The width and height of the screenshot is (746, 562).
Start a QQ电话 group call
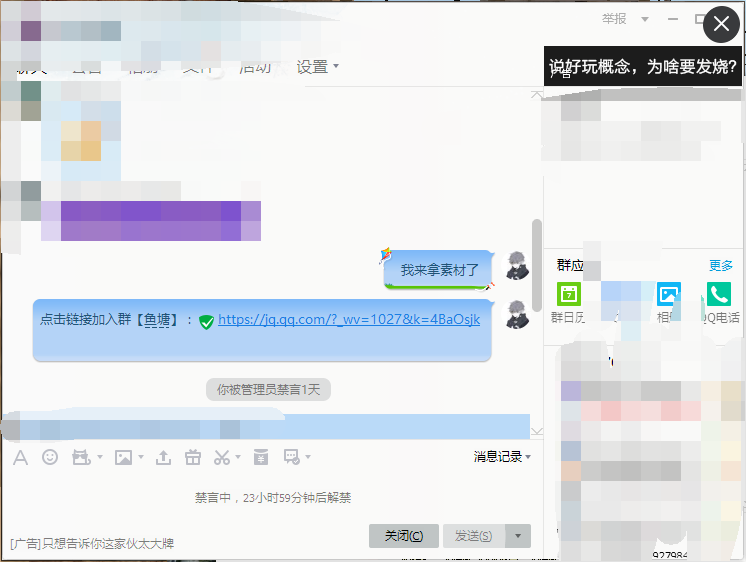[718, 295]
